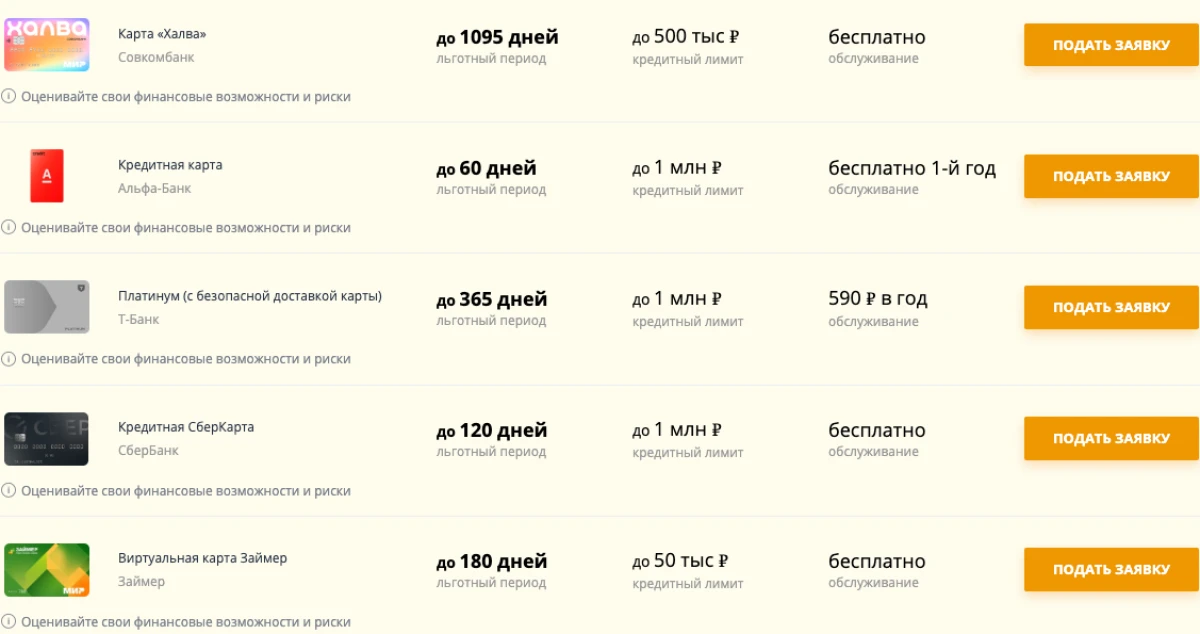Click the dark СберКарта card image
This screenshot has height=634, width=1200.
coord(46,439)
